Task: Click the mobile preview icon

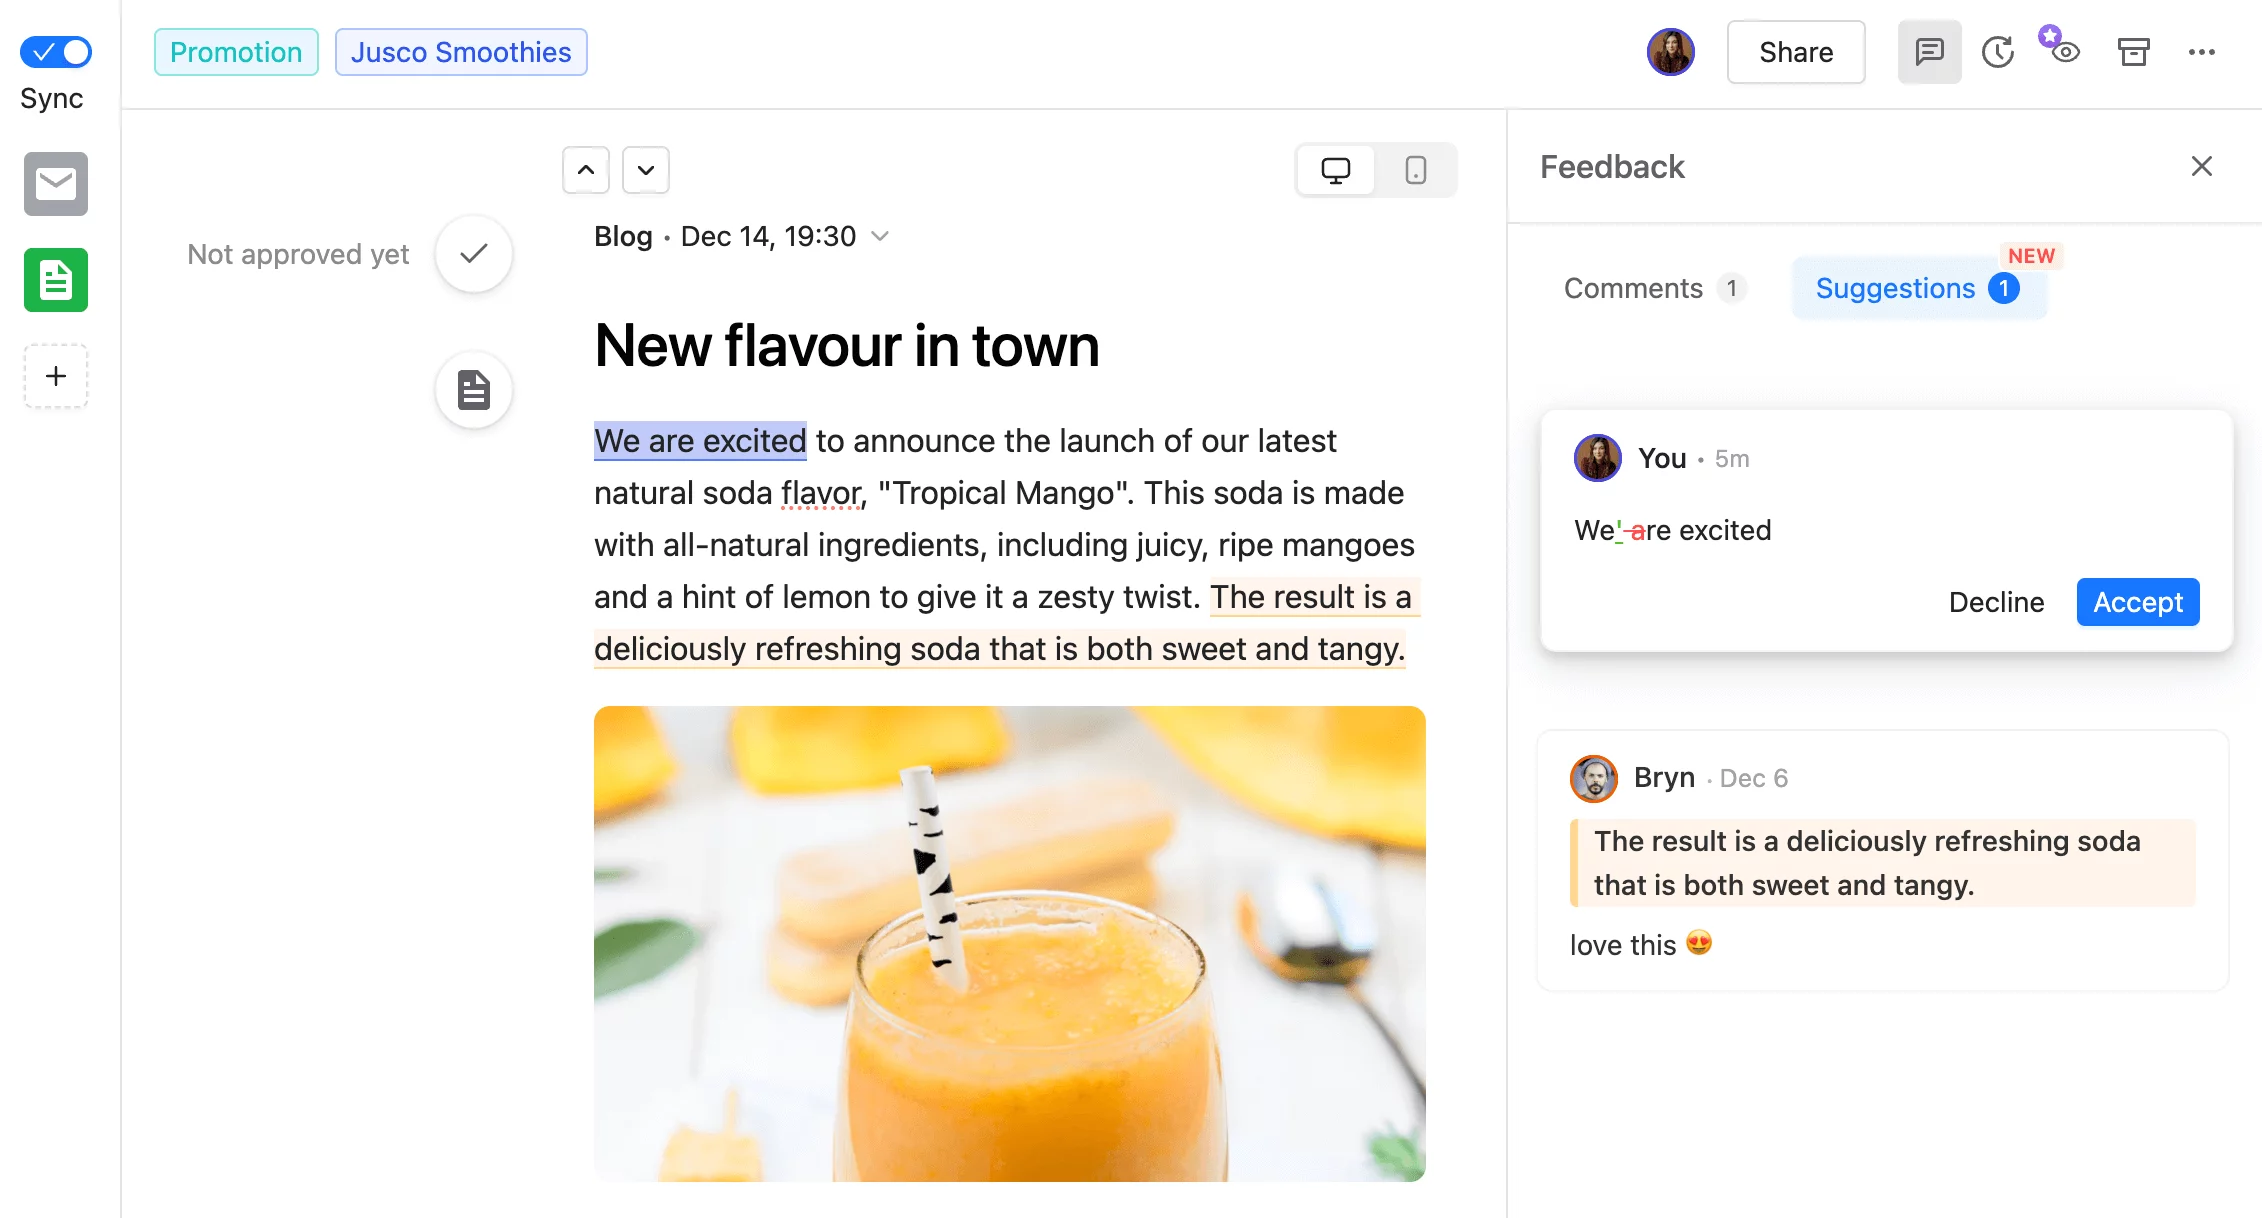Action: pyautogui.click(x=1413, y=168)
